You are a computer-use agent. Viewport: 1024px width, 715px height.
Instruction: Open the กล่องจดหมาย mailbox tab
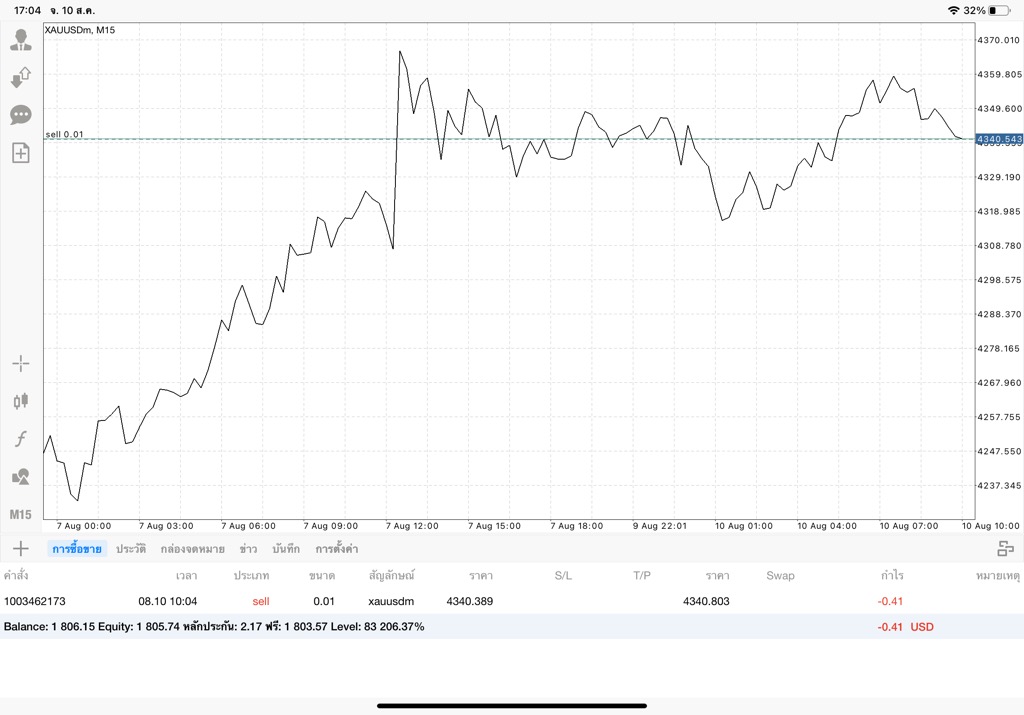[x=193, y=548]
